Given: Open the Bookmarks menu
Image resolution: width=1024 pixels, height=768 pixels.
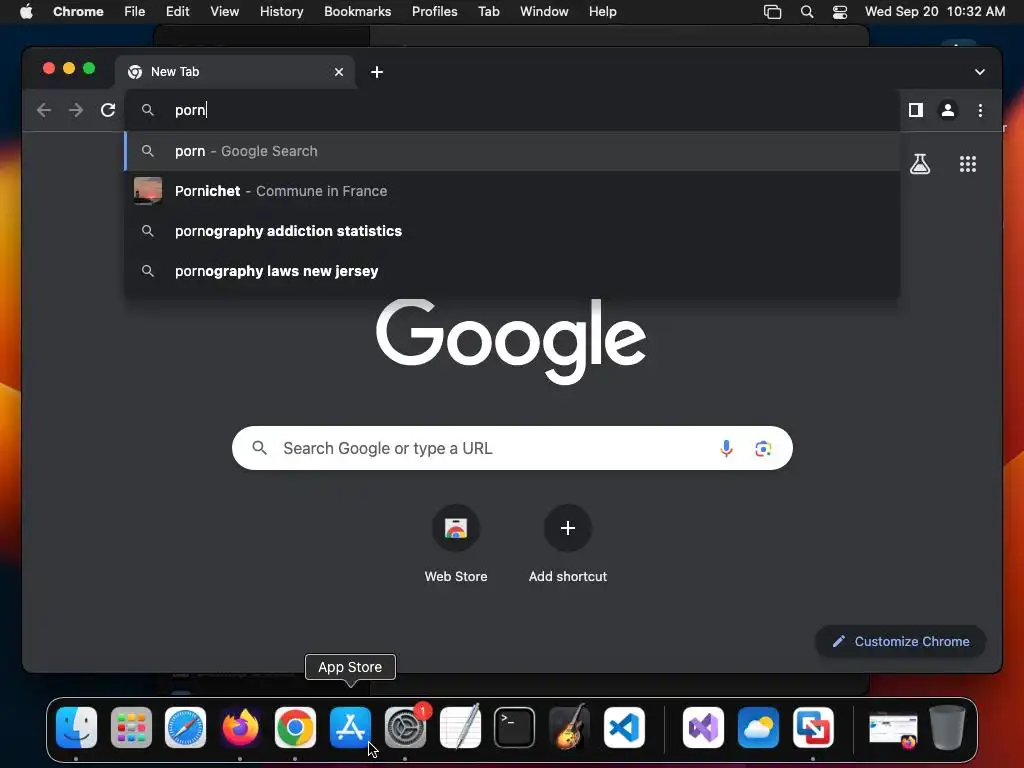Looking at the screenshot, I should [x=357, y=12].
